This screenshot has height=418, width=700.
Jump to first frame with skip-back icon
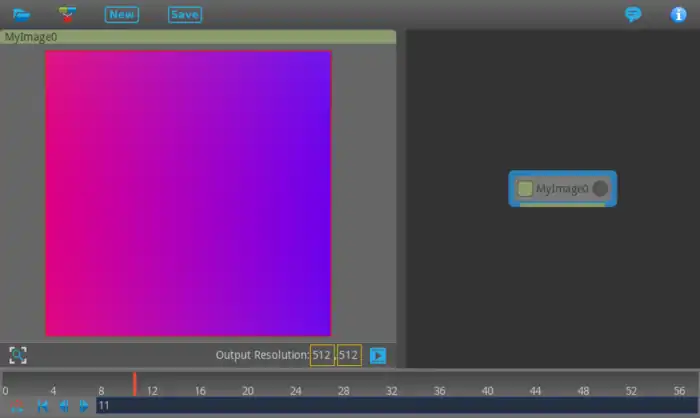coord(42,406)
